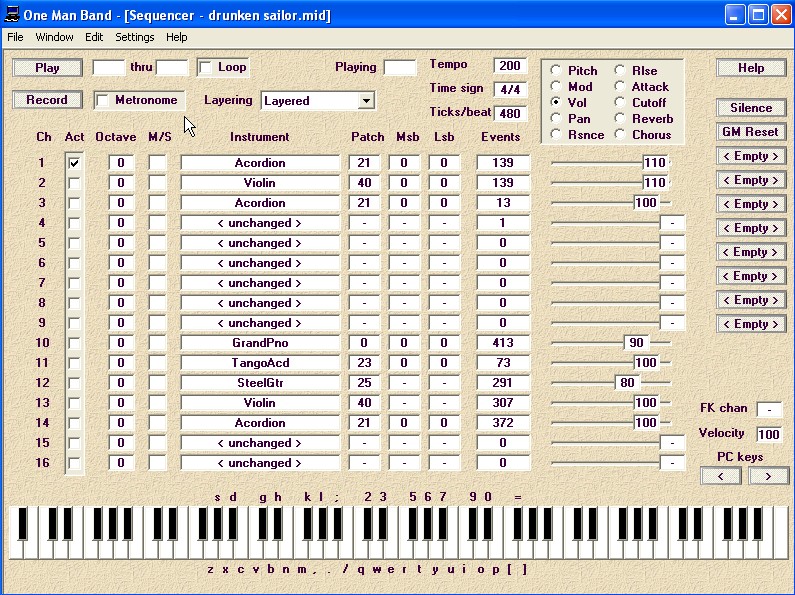
Task: Check the Act checkbox for channel 2
Action: point(75,183)
